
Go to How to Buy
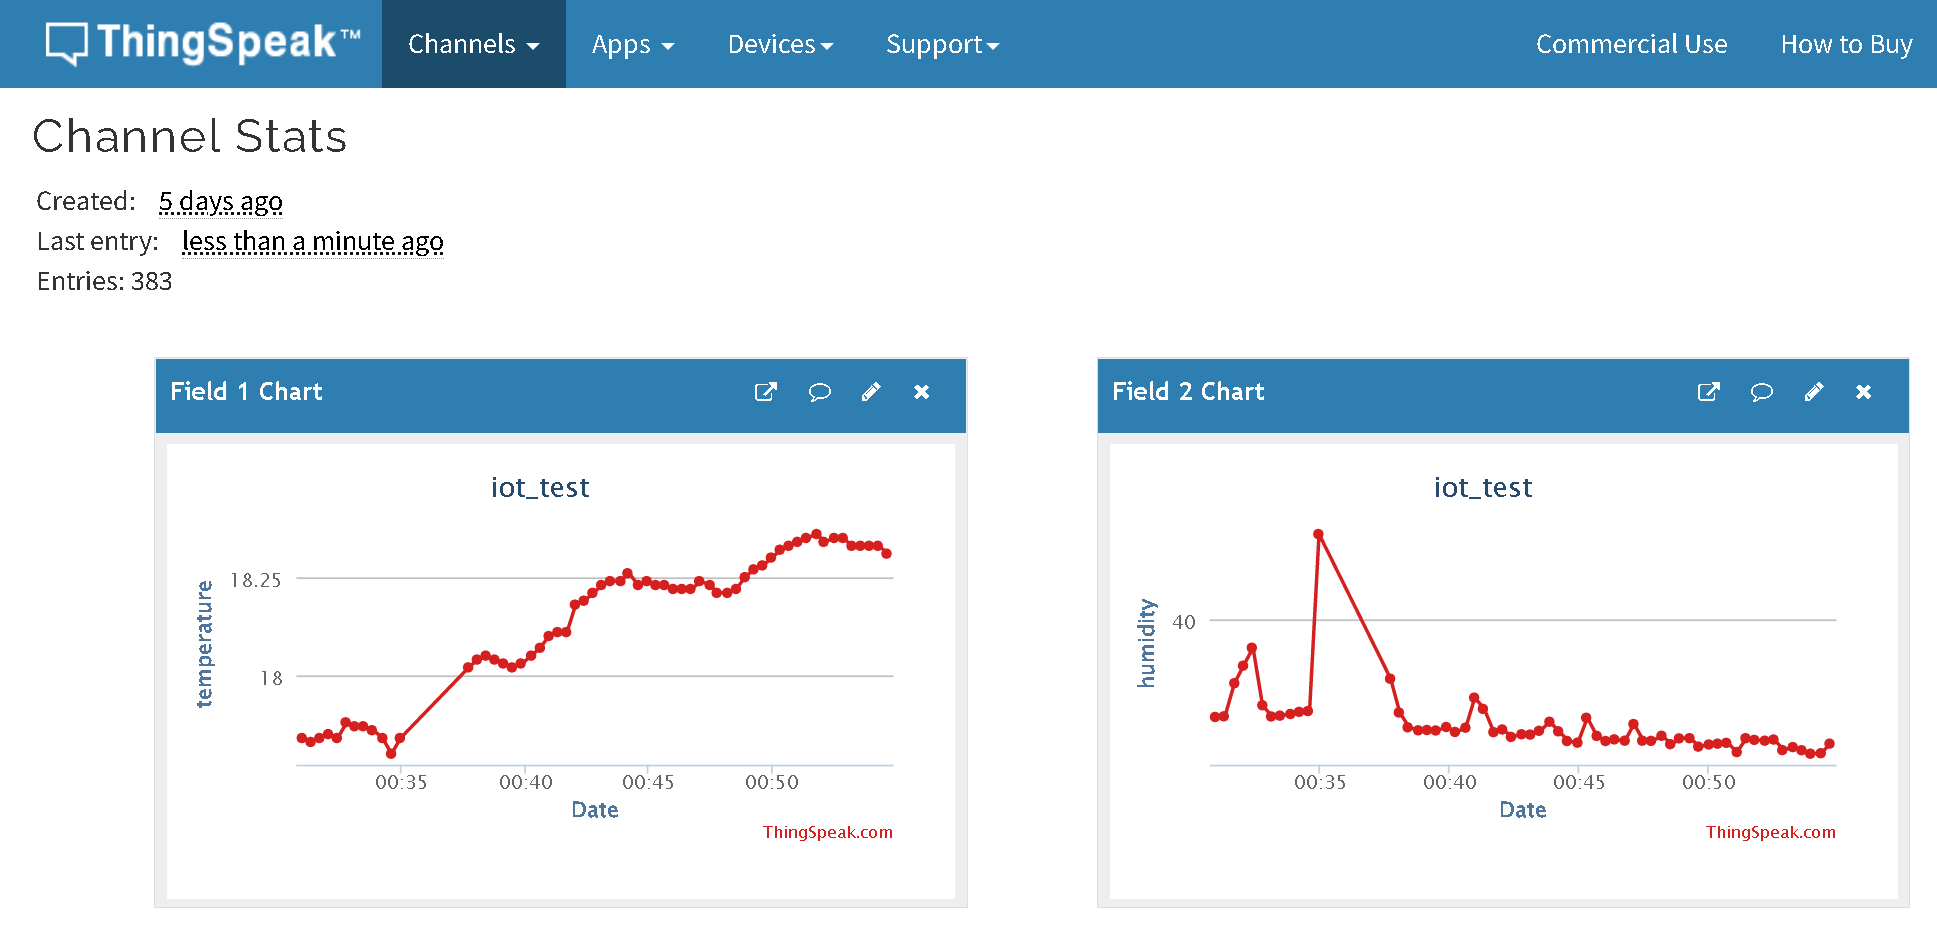(1846, 44)
